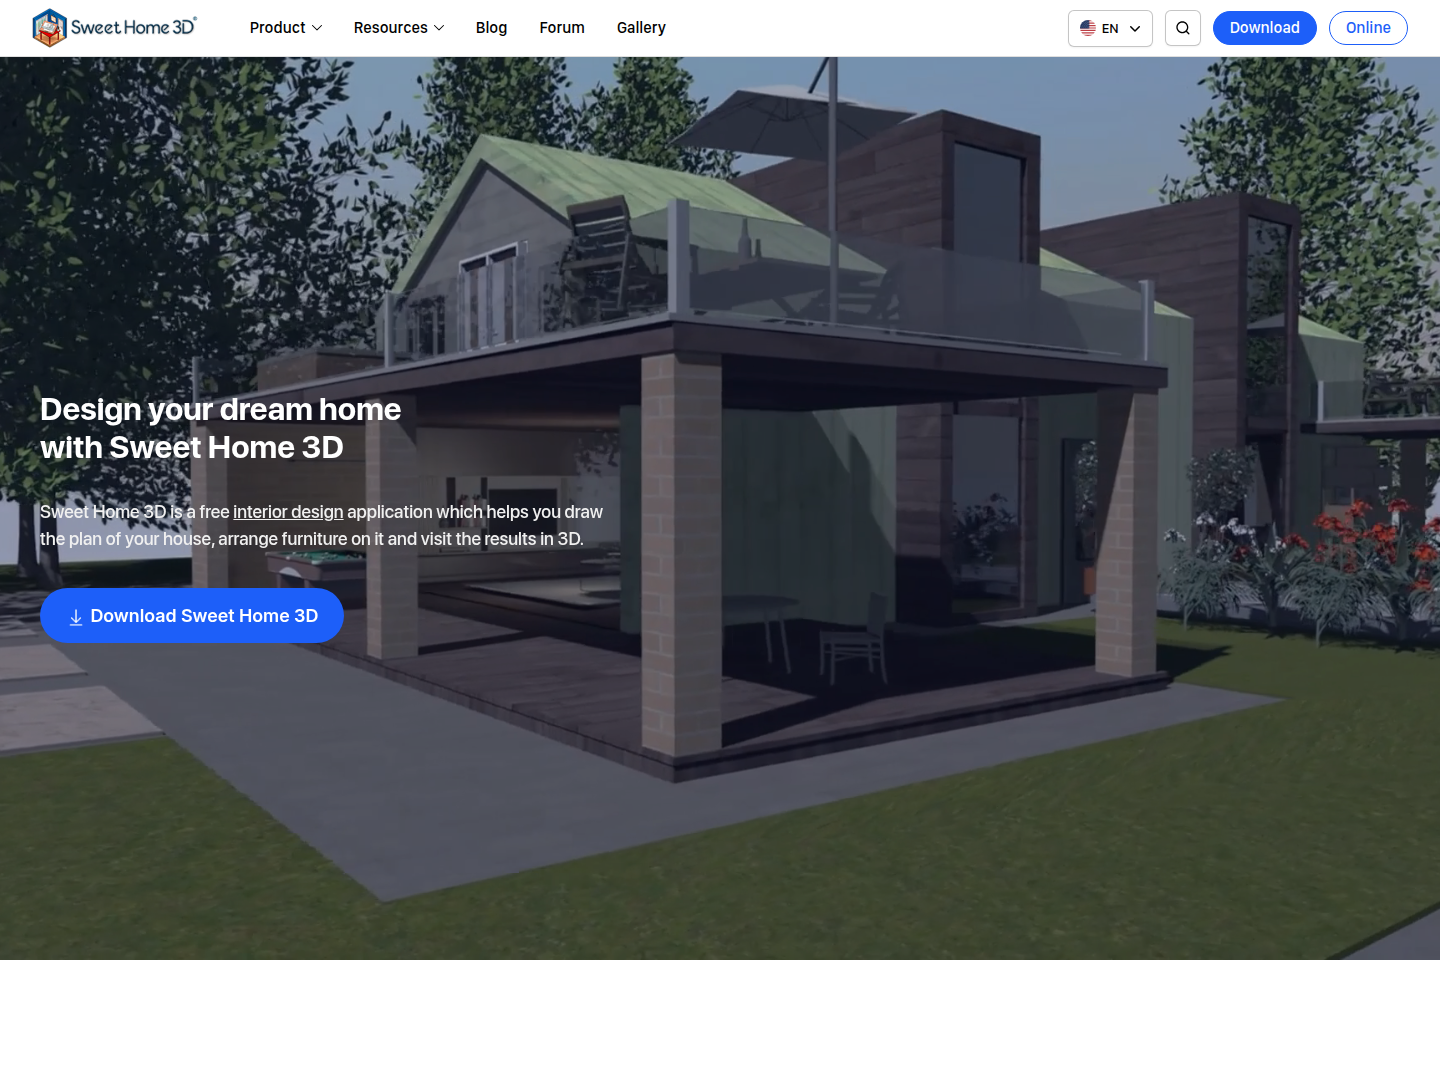Click the Online button
The width and height of the screenshot is (1440, 1080).
click(1368, 28)
